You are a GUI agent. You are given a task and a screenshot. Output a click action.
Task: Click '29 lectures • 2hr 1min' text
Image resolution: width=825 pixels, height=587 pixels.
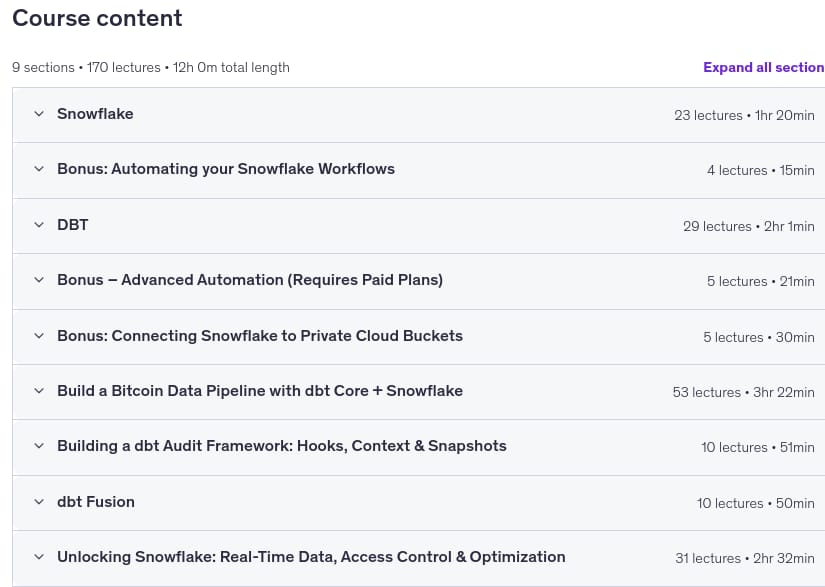(x=749, y=226)
